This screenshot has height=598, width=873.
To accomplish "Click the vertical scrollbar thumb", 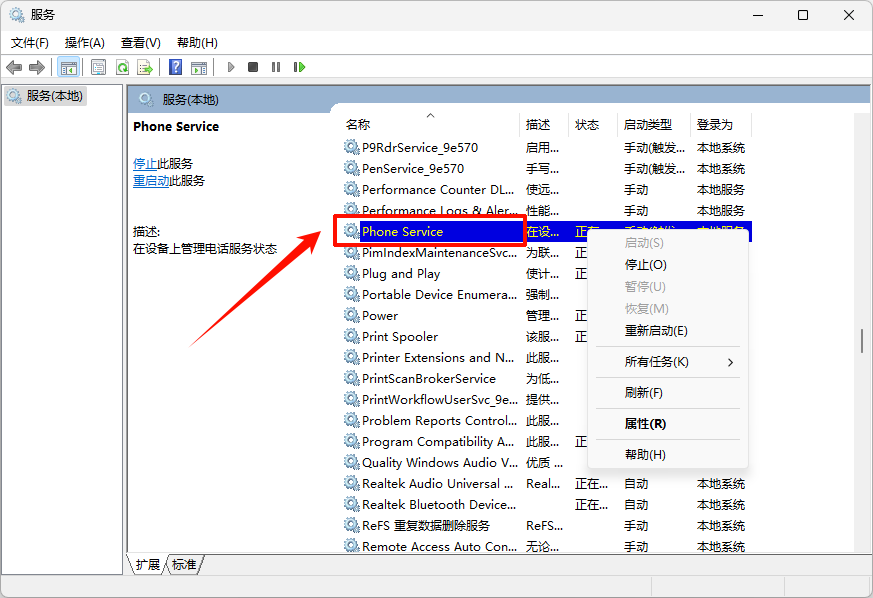I will 861,341.
